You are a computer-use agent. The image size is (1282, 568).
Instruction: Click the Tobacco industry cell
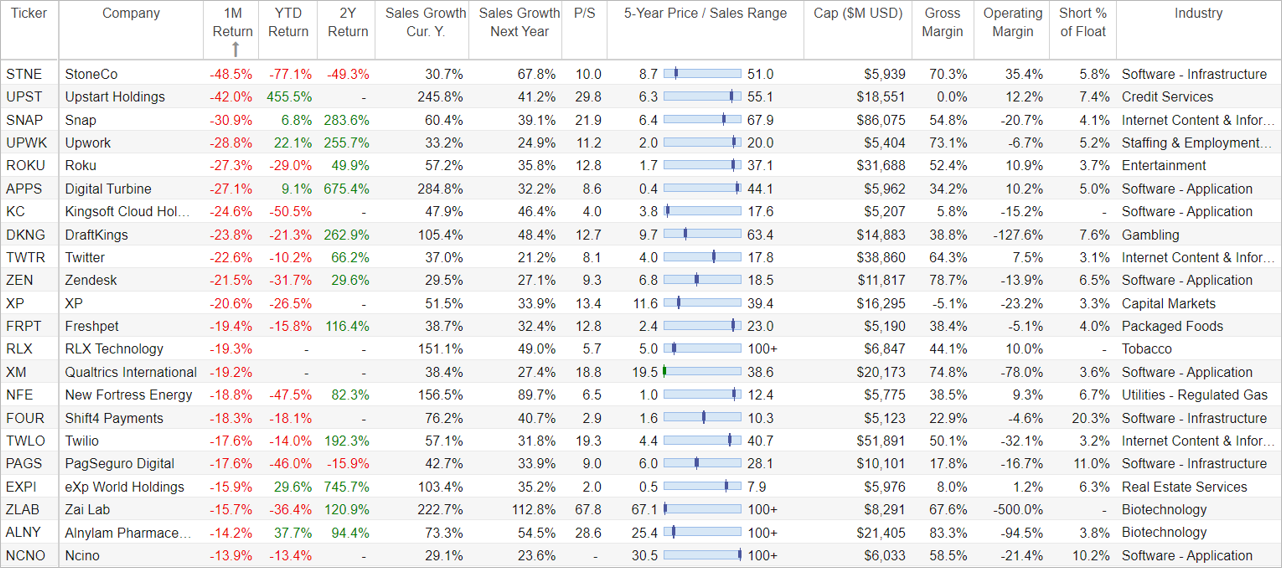pos(1146,349)
